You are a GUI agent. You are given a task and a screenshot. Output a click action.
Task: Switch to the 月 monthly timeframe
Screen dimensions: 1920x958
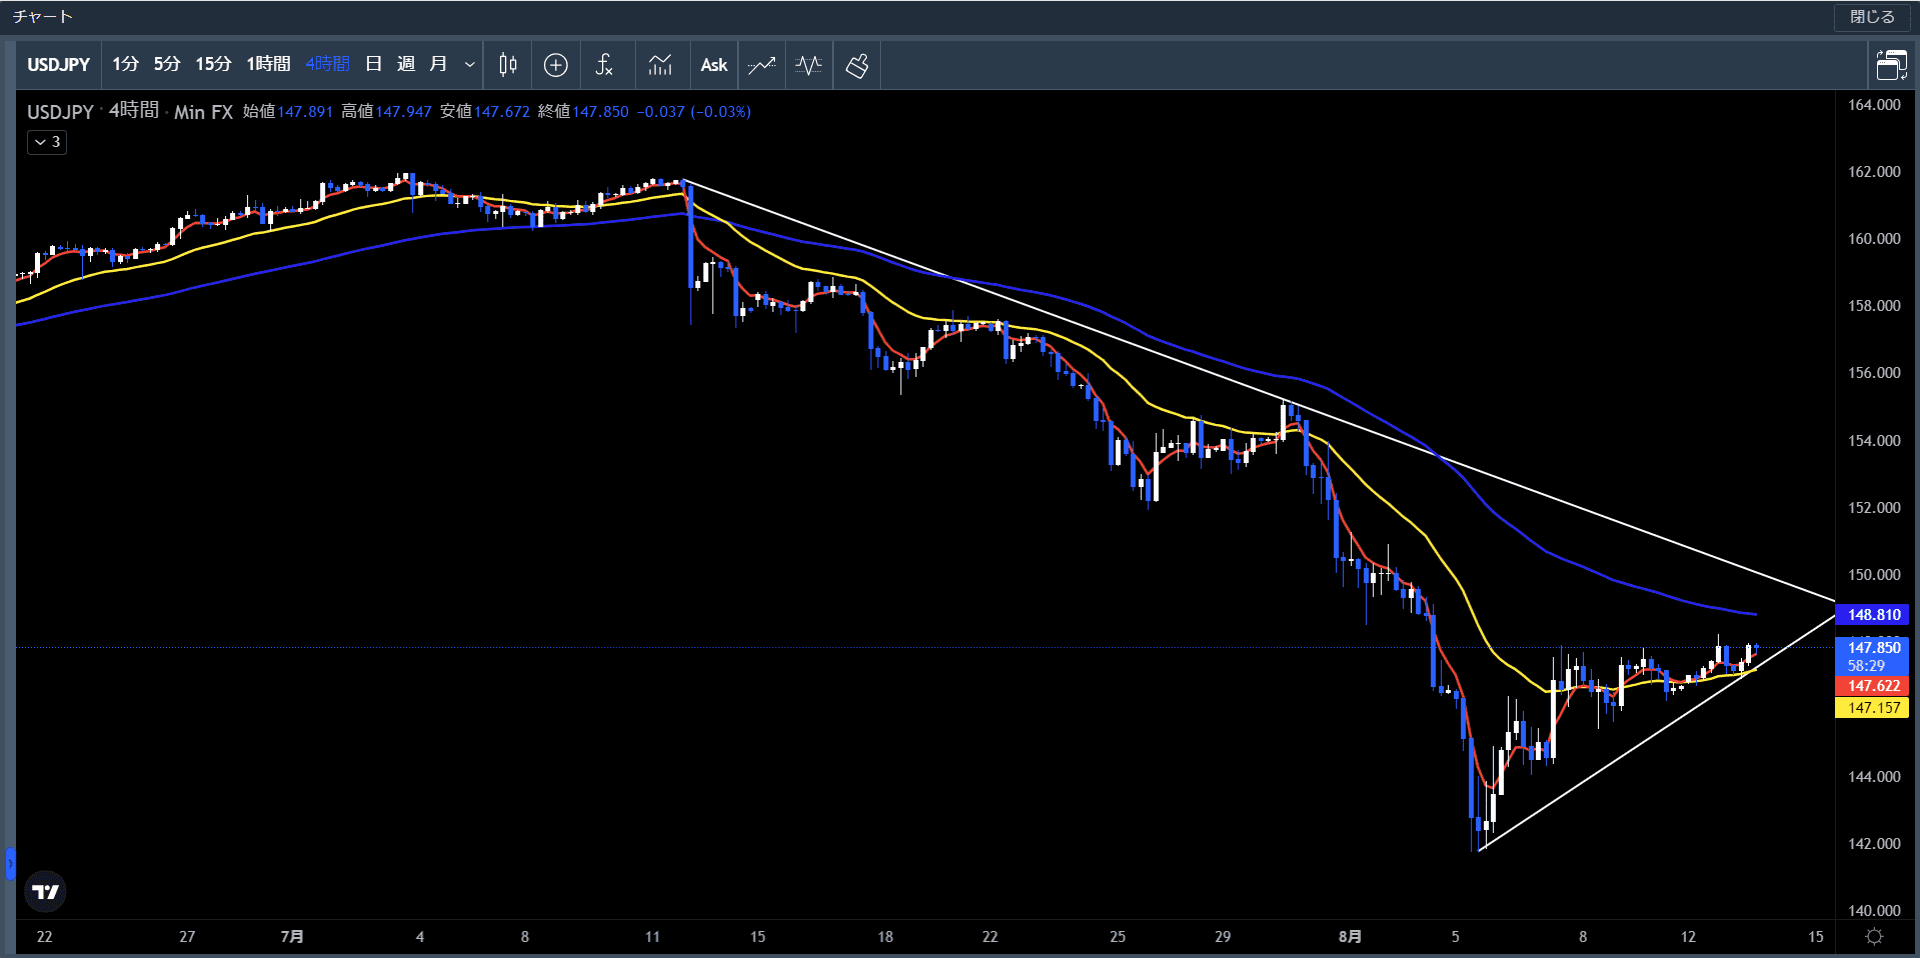[438, 65]
